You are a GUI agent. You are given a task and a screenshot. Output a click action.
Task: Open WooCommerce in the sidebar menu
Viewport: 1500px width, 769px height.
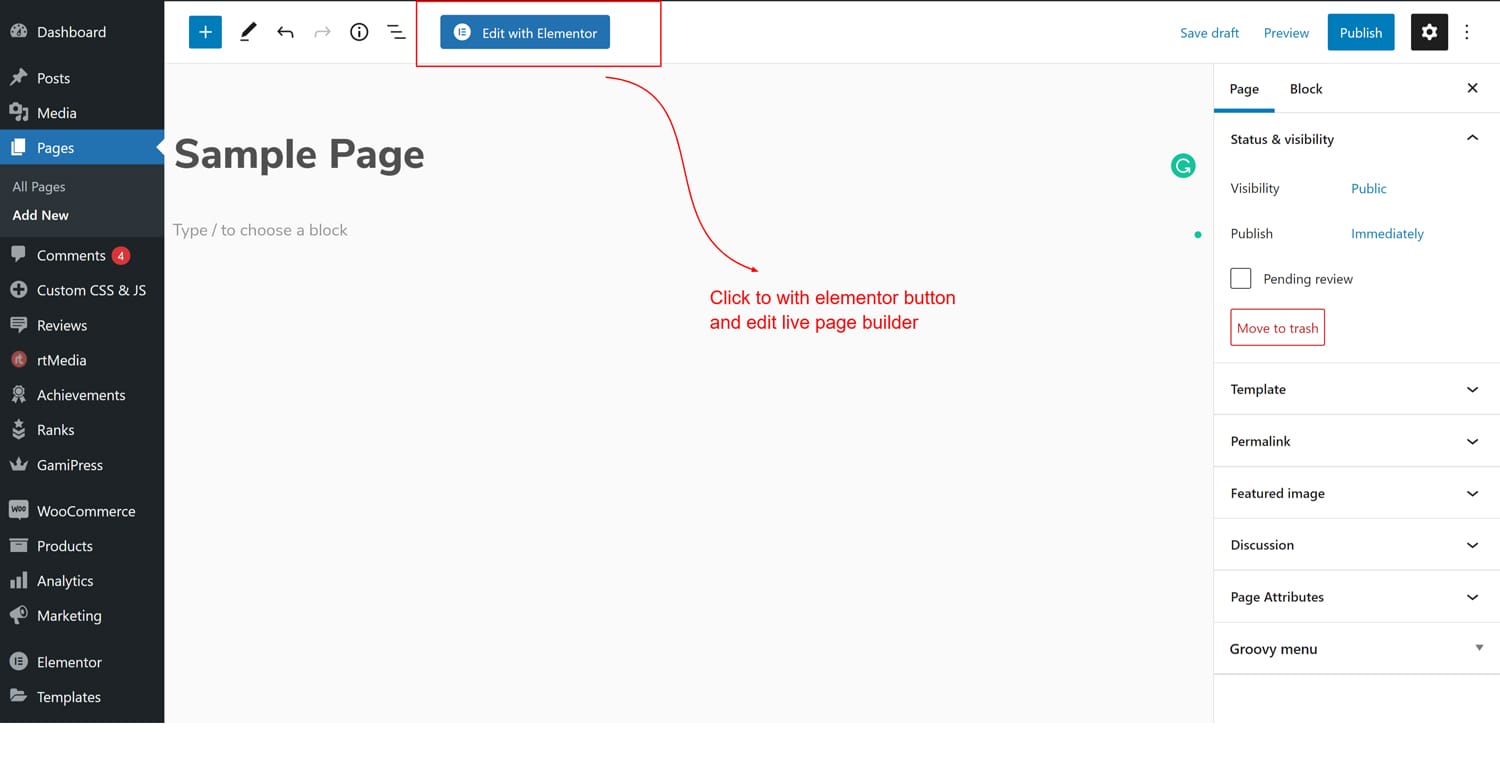point(85,511)
